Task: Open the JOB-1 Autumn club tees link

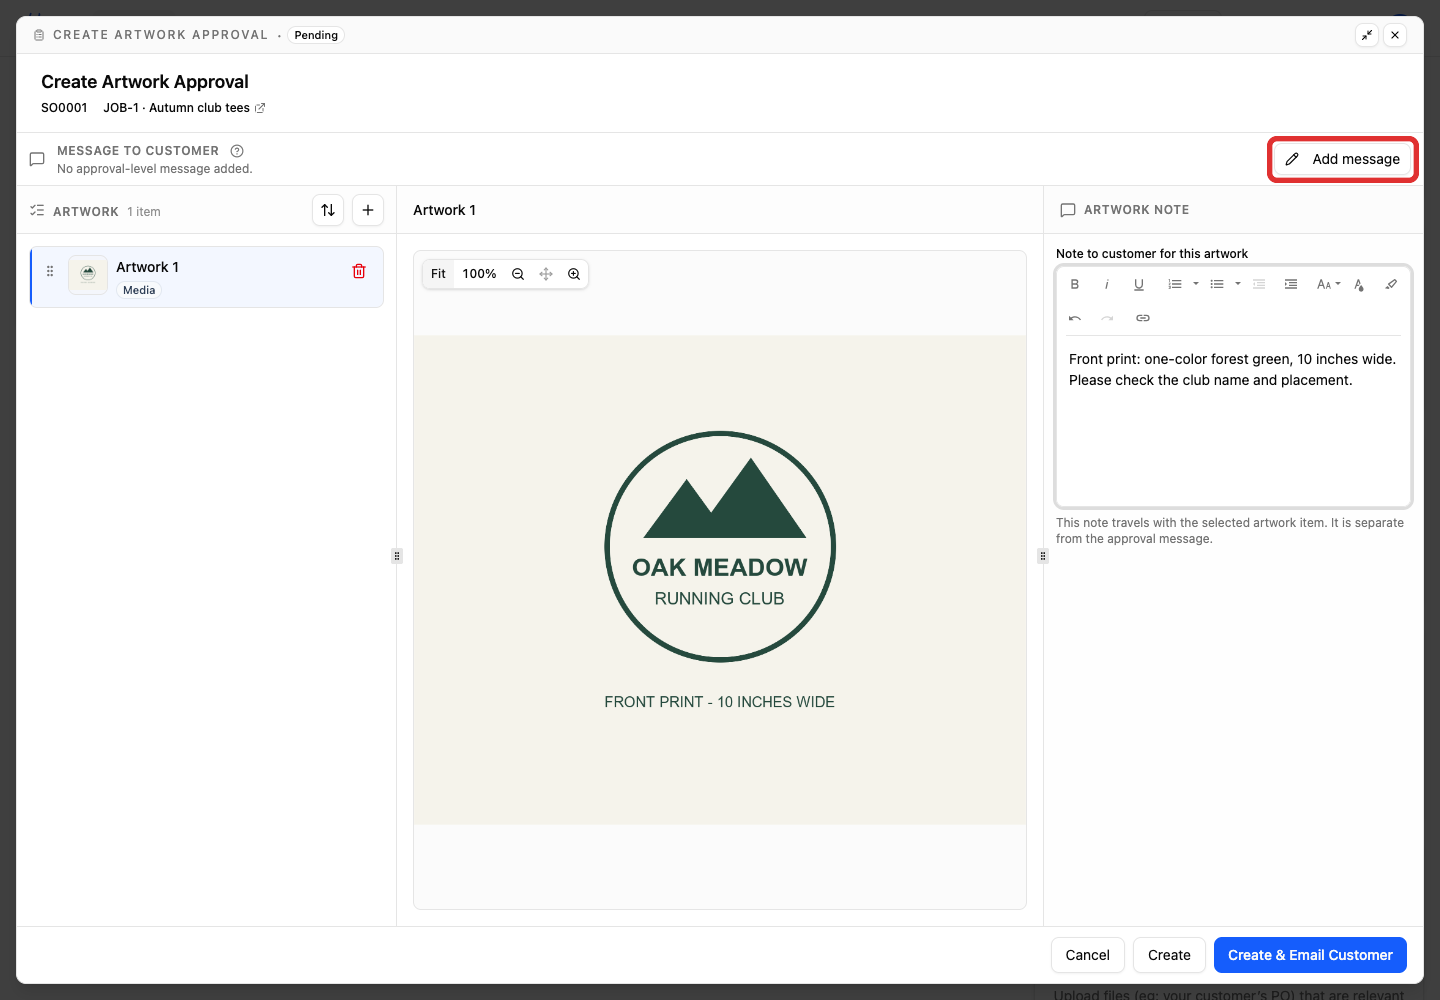Action: (x=184, y=108)
